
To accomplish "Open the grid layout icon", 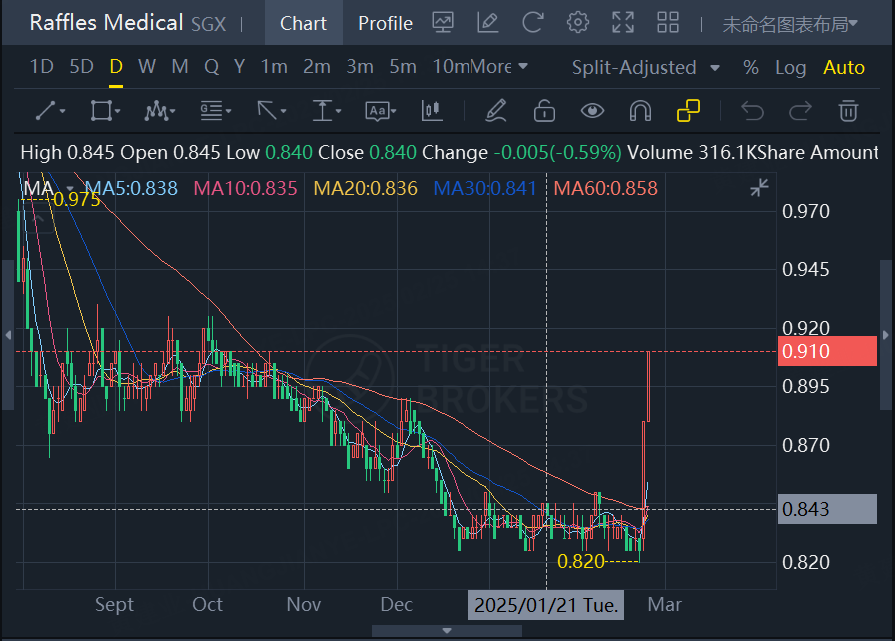I will [x=668, y=23].
